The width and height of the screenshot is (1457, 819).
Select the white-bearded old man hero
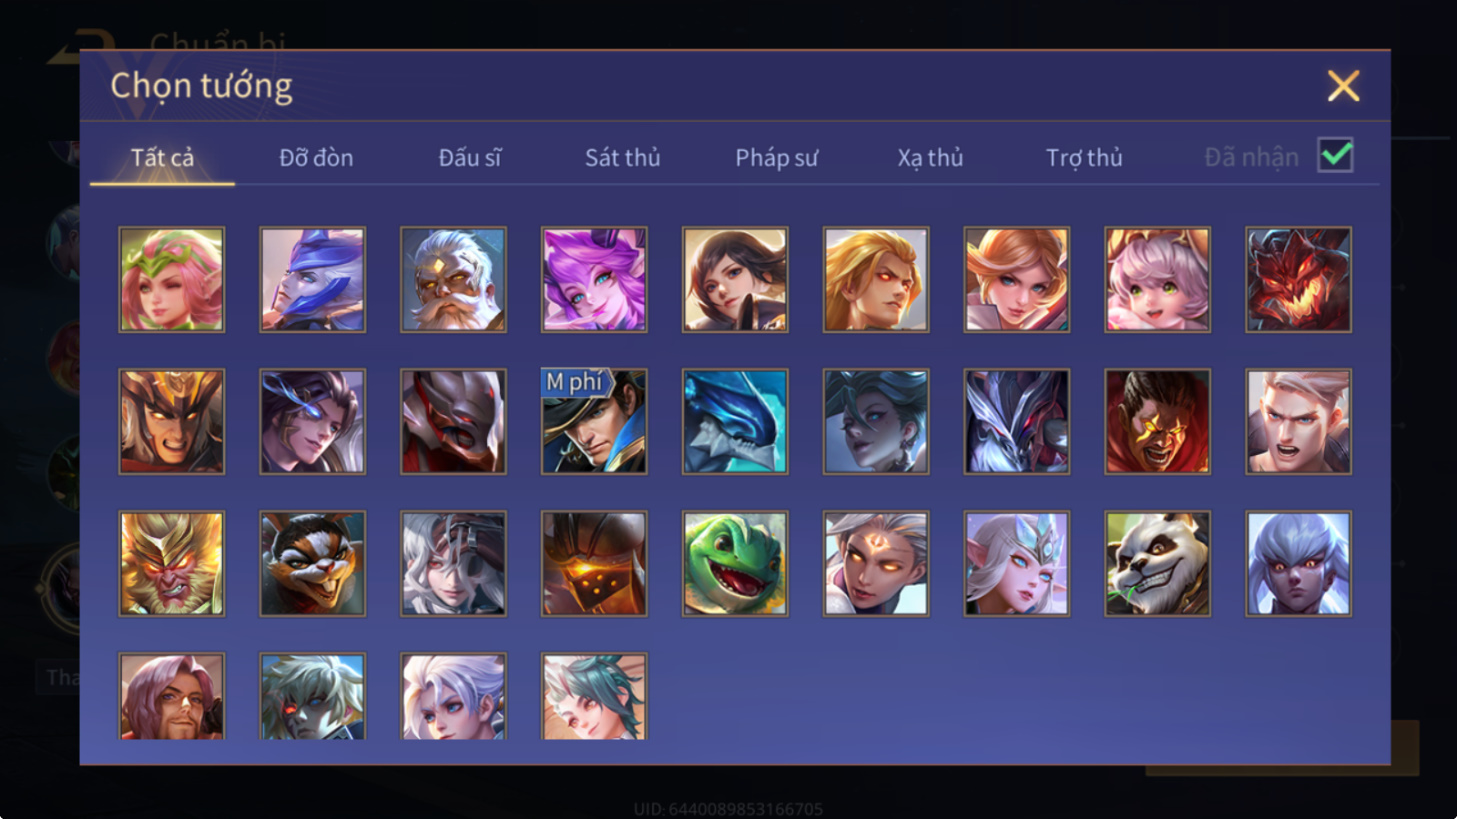(x=453, y=279)
